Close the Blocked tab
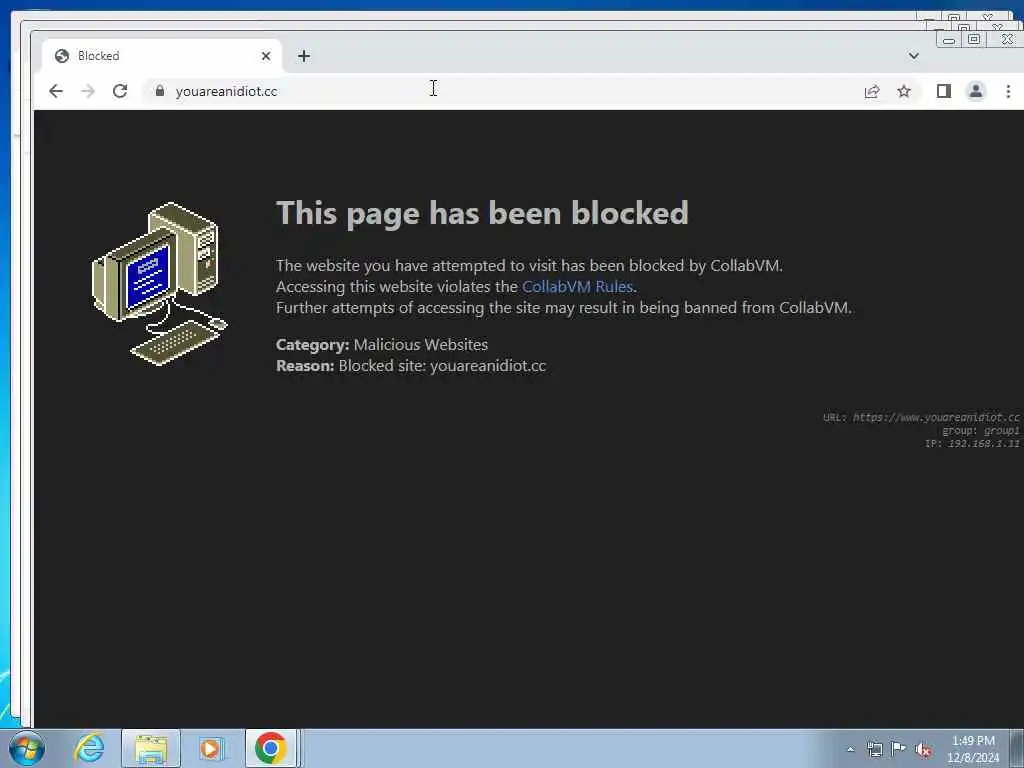The width and height of the screenshot is (1024, 768). pos(266,56)
